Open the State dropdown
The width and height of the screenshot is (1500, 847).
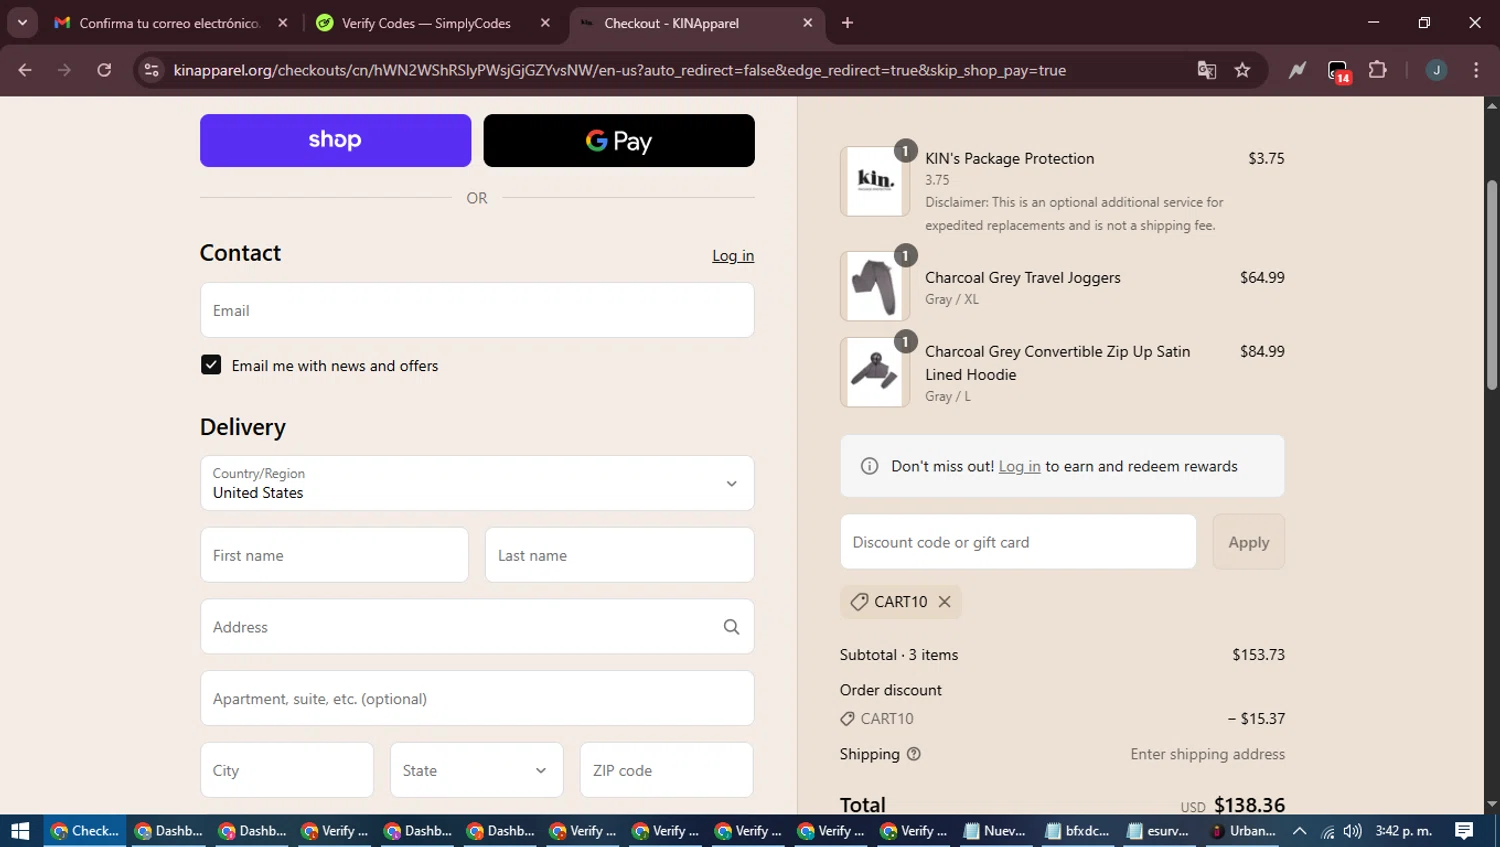(x=477, y=770)
